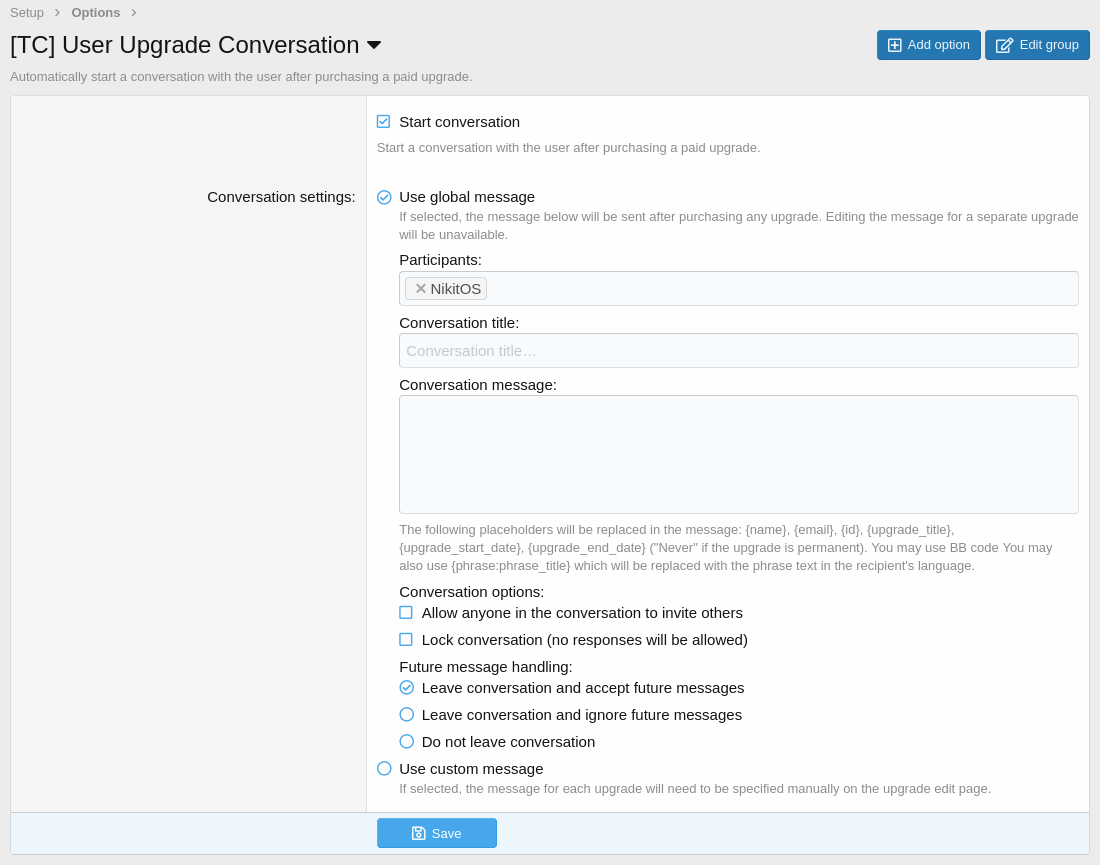
Task: Enable Allow anyone to invite others
Action: point(406,613)
